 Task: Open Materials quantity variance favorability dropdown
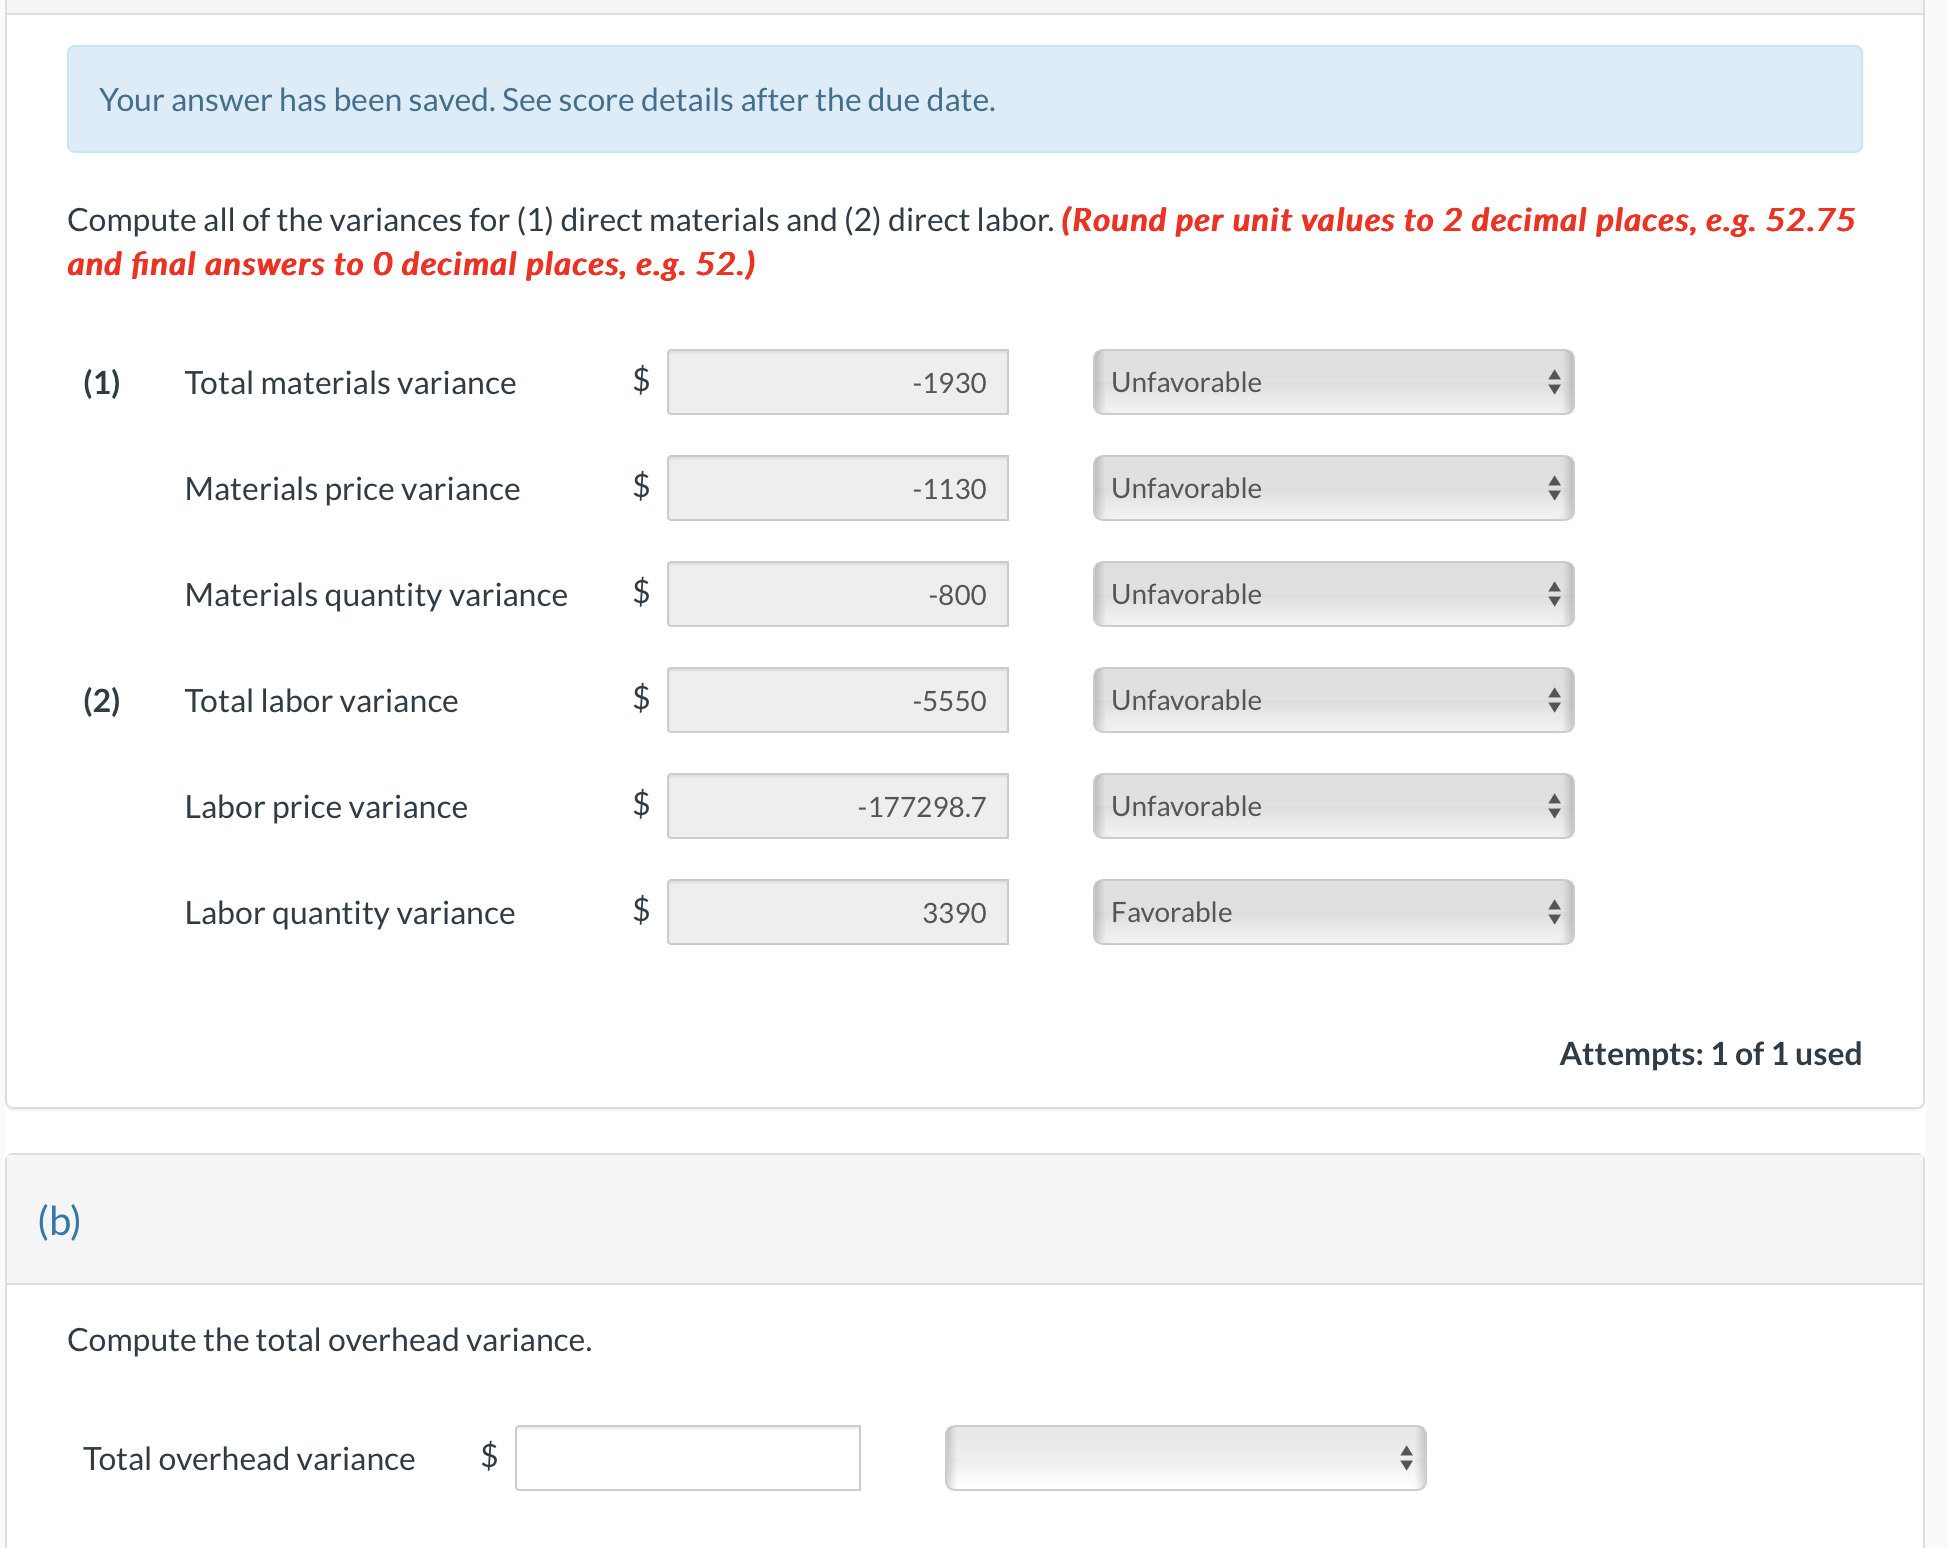1333,594
